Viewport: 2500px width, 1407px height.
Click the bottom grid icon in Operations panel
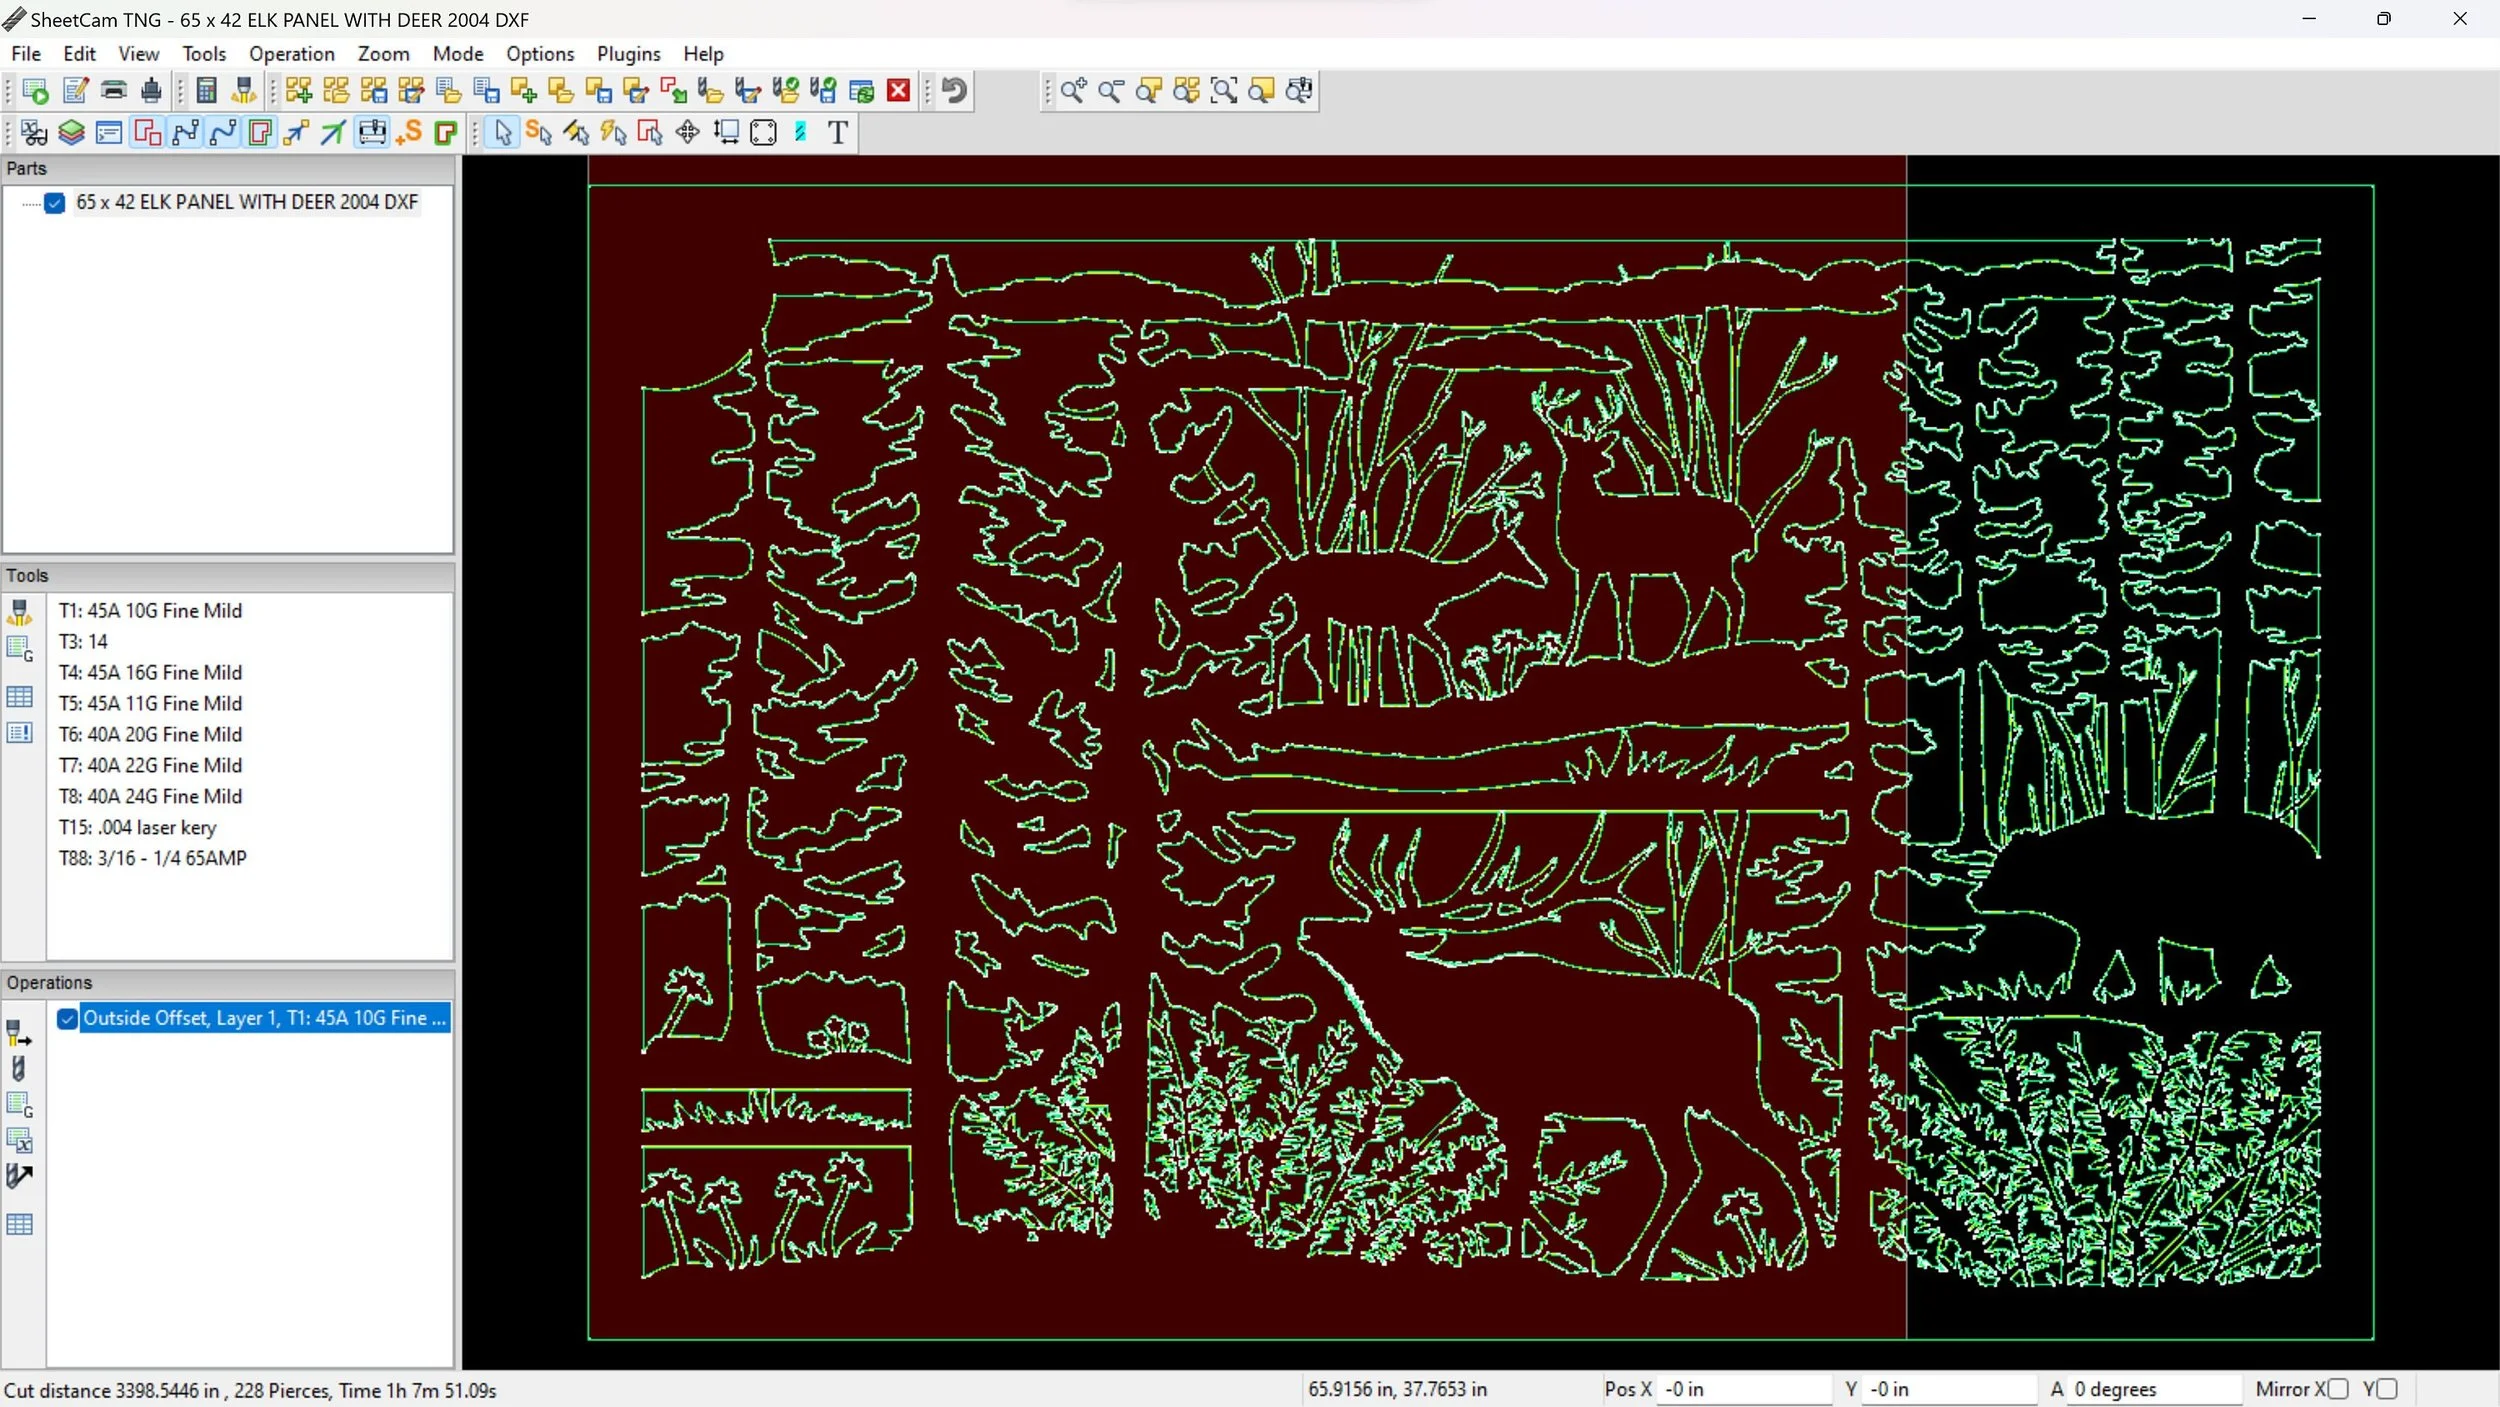pos(19,1224)
